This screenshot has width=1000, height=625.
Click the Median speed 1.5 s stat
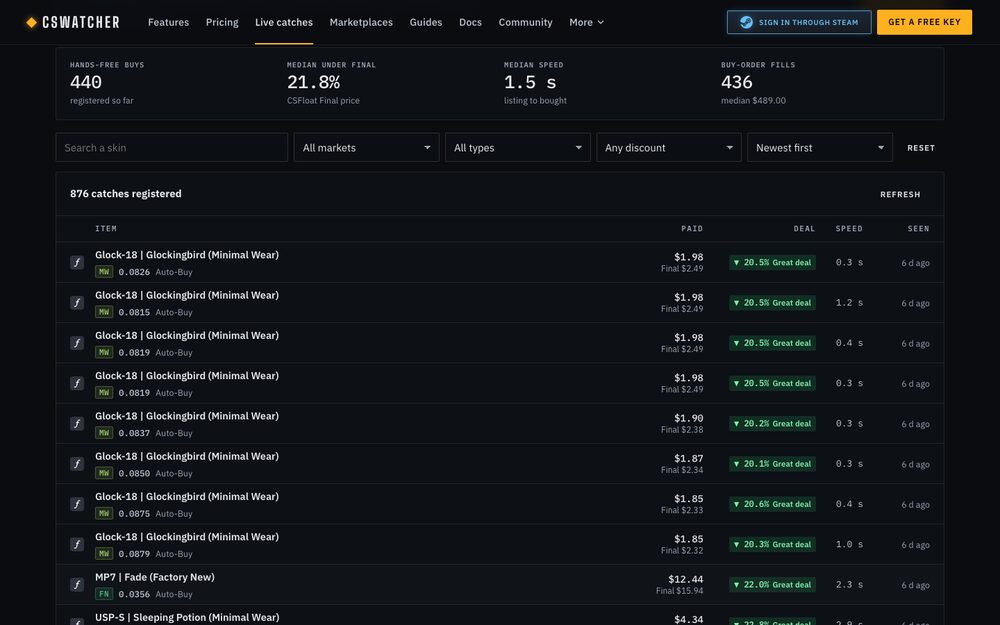[x=535, y=82]
